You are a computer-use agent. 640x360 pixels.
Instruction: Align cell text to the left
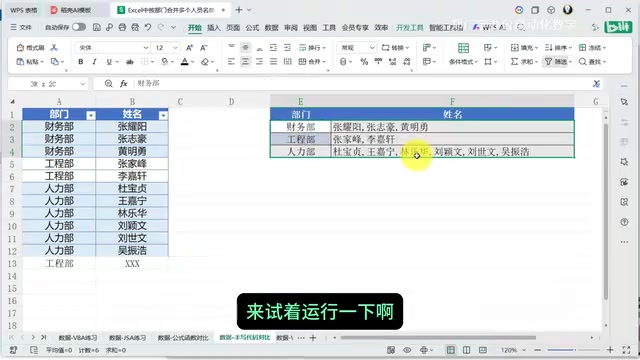(x=231, y=62)
